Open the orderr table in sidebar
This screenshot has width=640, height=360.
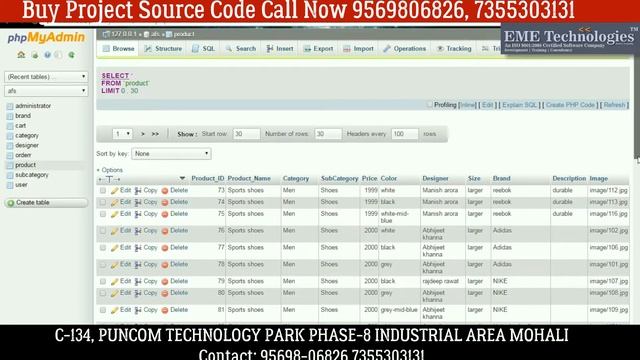point(23,155)
